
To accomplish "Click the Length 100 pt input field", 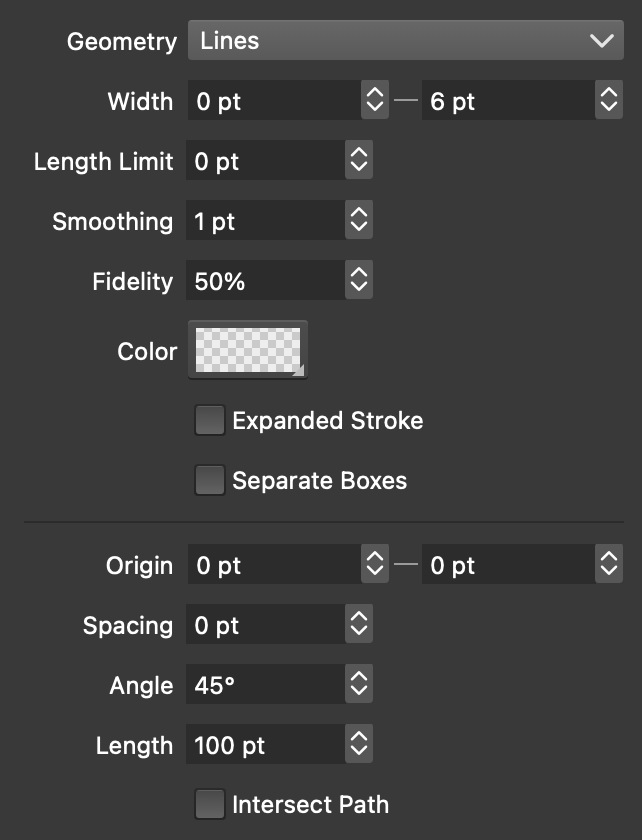I will tap(265, 745).
